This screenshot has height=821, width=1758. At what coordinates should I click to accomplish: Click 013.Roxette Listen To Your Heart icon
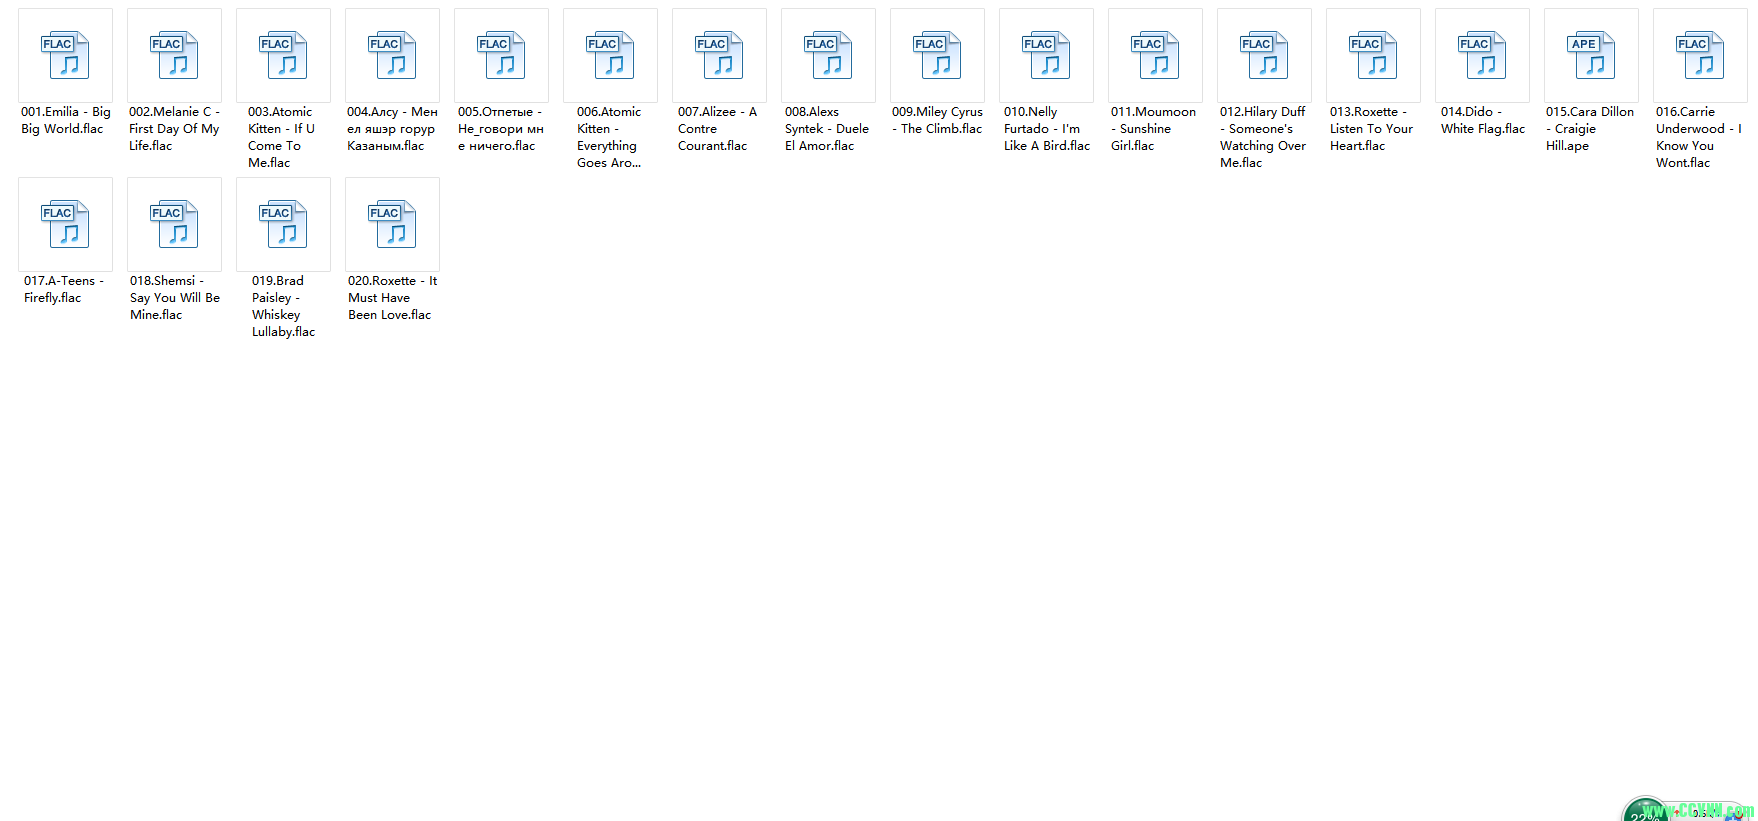click(x=1373, y=55)
